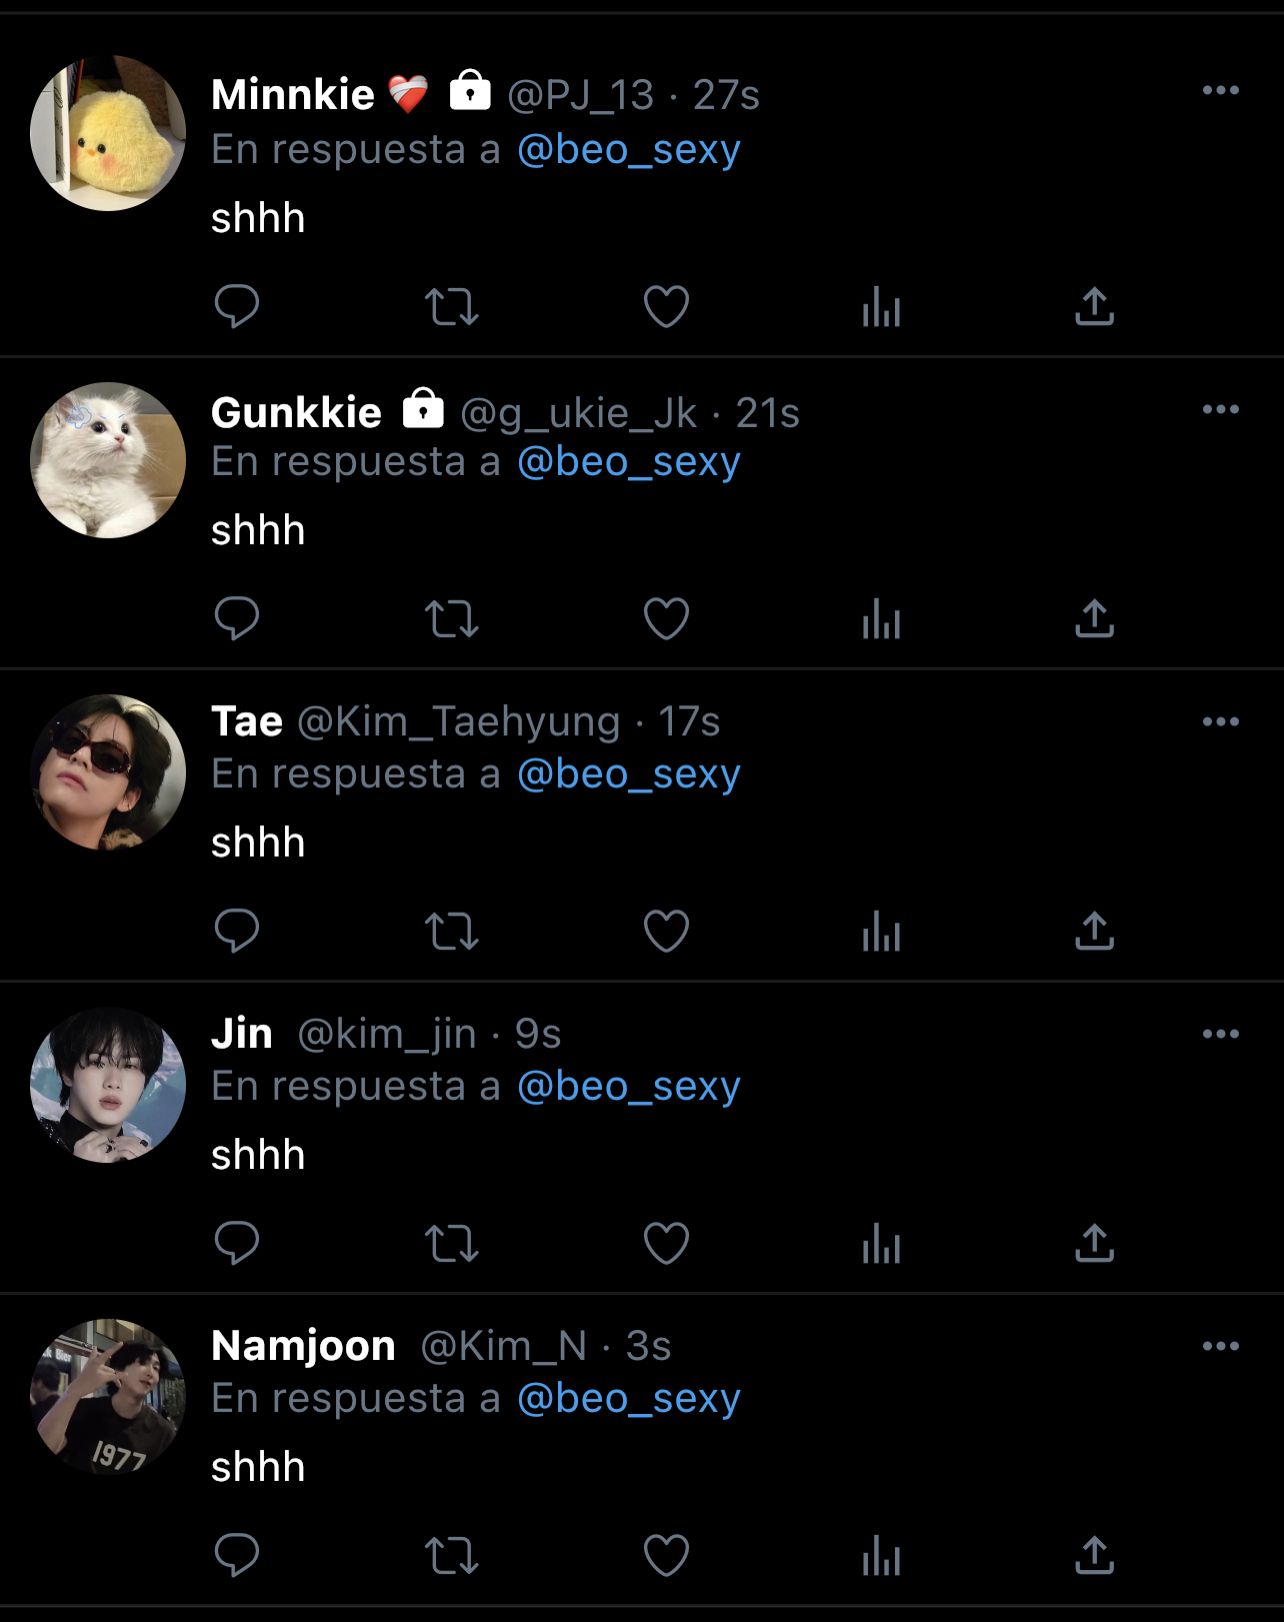Reply to Namjoon's tweet

coord(237,1555)
